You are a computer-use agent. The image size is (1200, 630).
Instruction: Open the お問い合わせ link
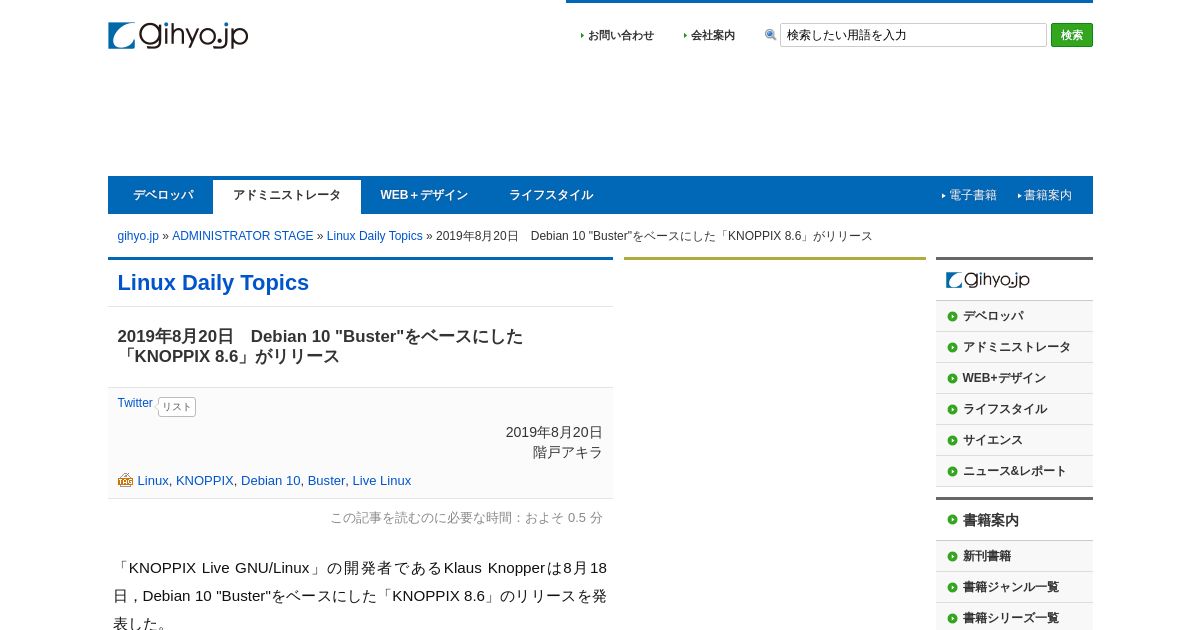[x=620, y=35]
